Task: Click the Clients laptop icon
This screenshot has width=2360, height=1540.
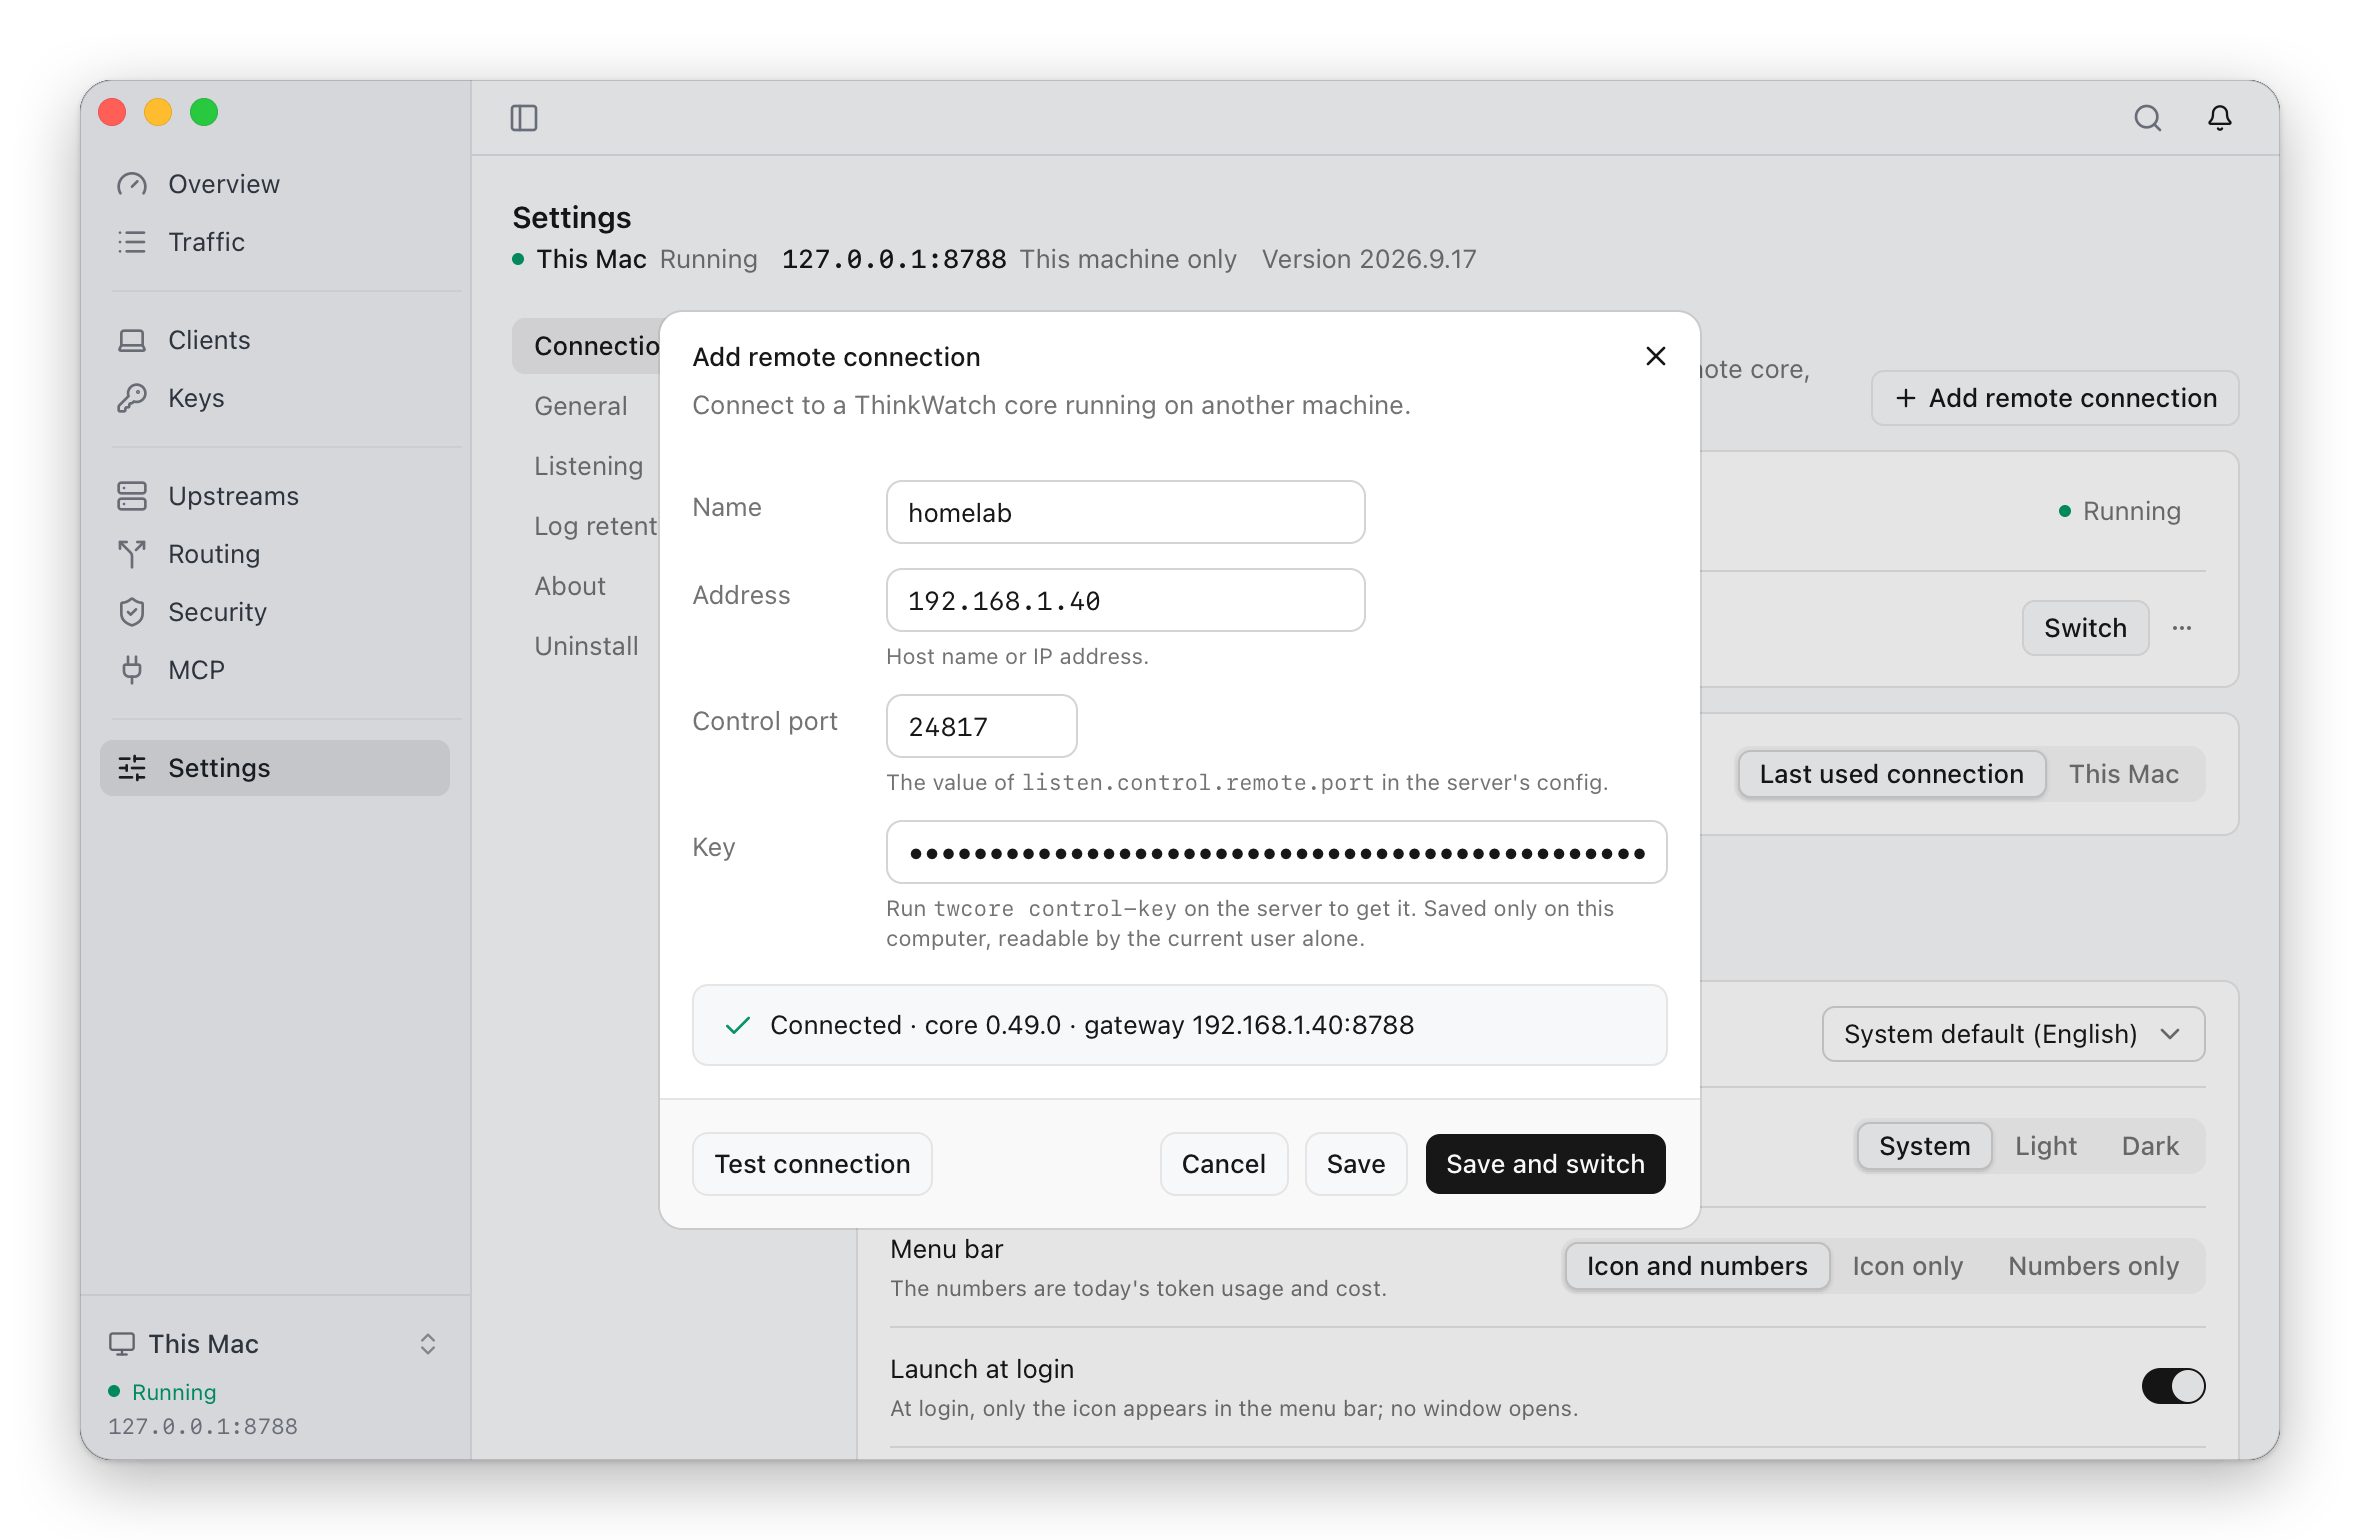Action: point(132,340)
